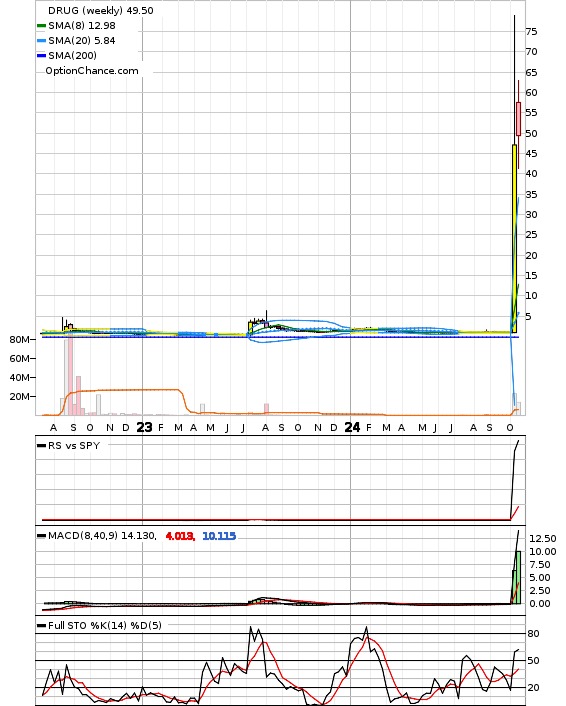
Task: Click the DRUG (weekly) 49.50 title
Action: 100,10
